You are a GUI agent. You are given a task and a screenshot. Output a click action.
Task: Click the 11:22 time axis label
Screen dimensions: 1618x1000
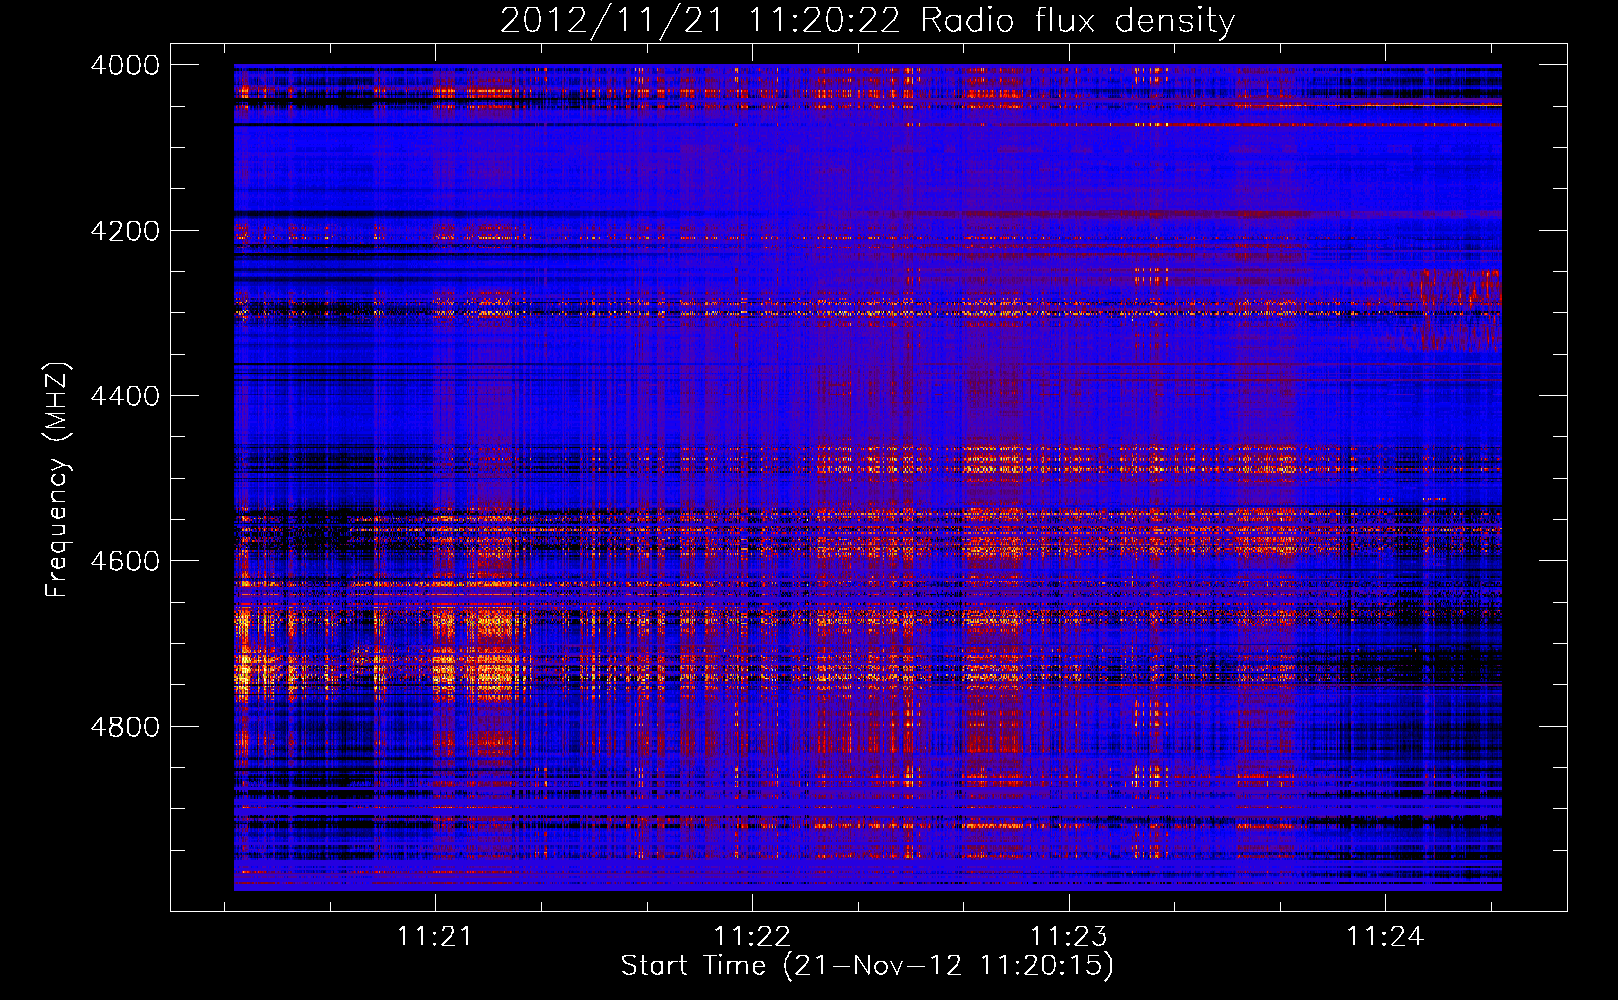click(x=752, y=937)
